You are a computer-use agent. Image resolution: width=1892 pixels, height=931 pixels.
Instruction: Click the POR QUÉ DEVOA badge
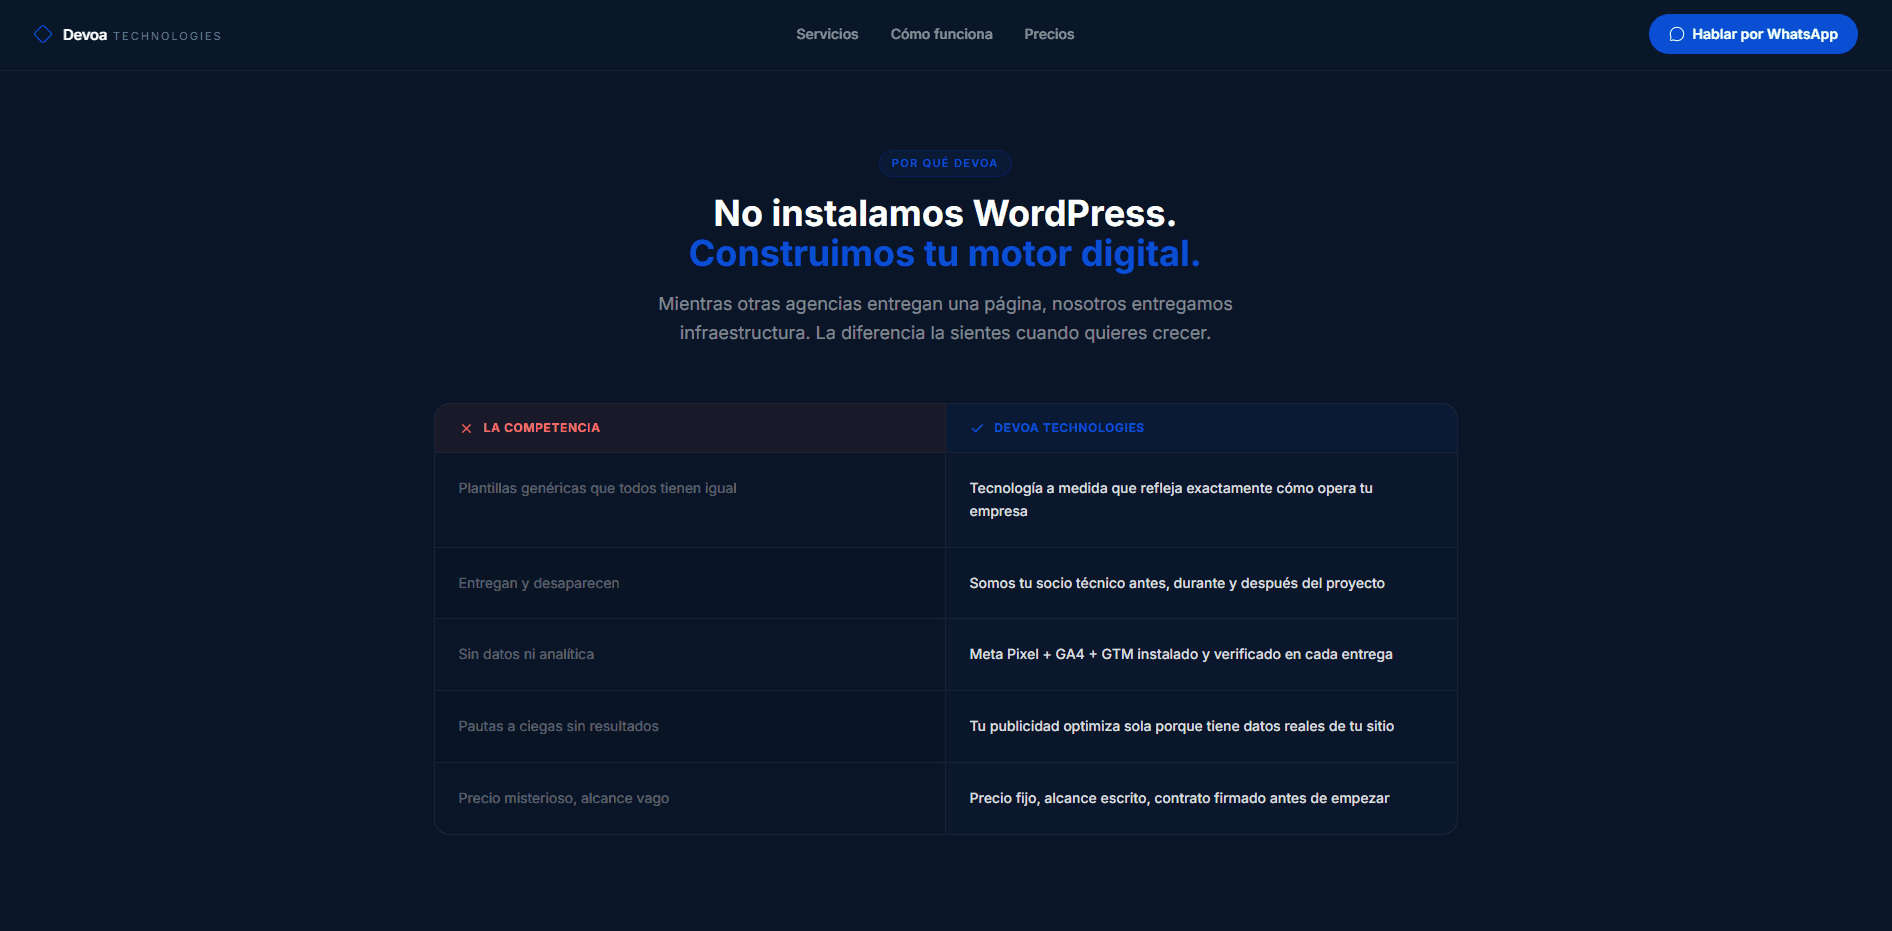pos(945,163)
